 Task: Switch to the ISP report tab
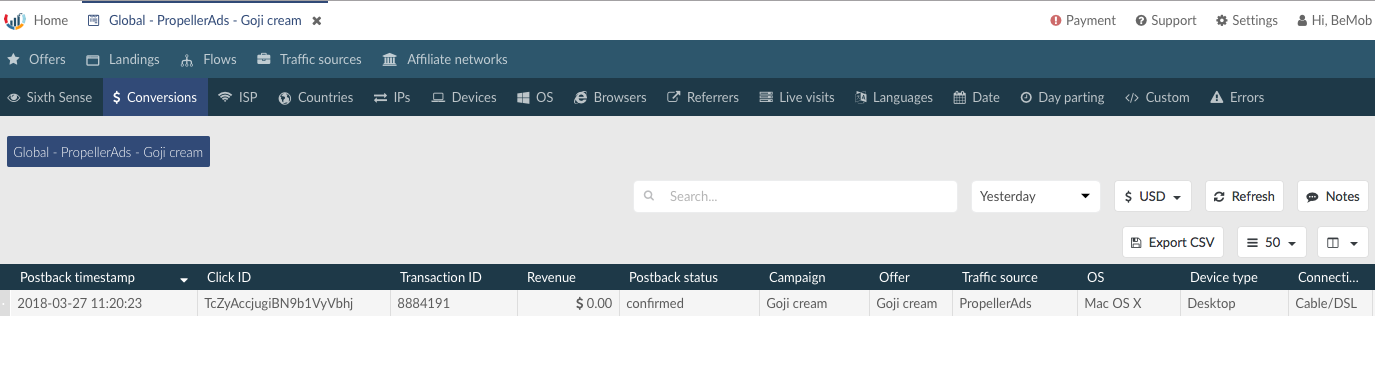[x=238, y=97]
